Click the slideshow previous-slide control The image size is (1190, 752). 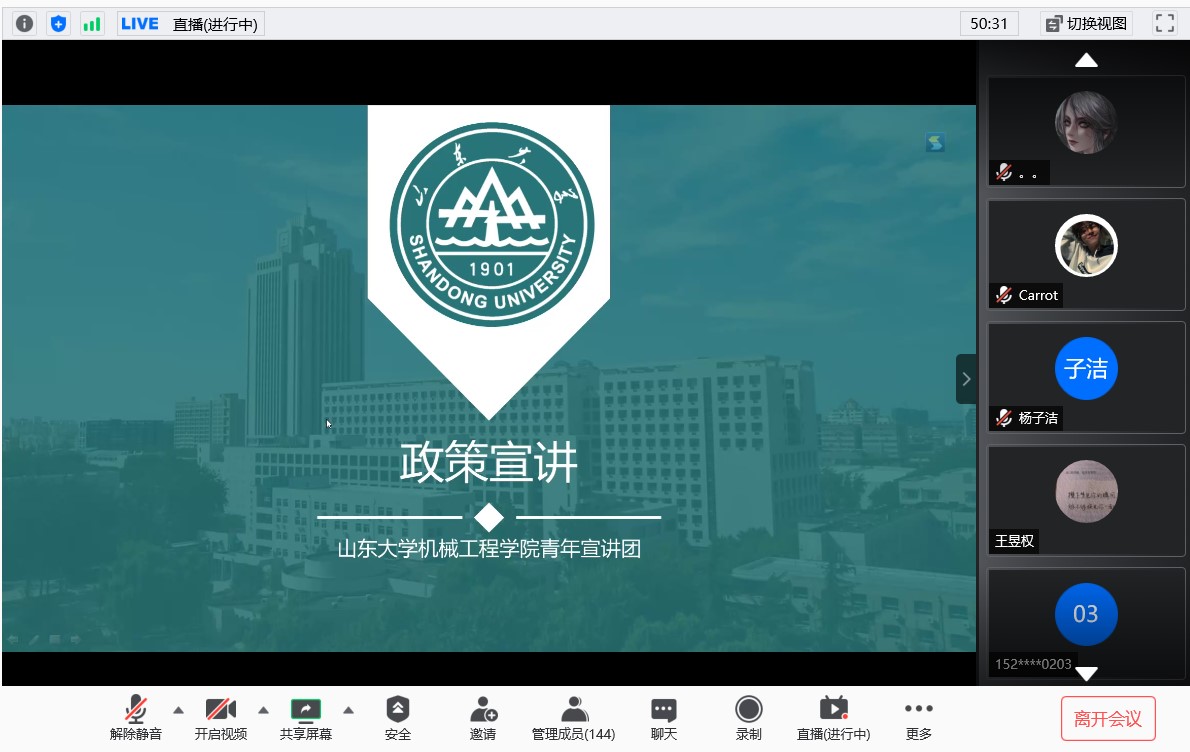pyautogui.click(x=13, y=640)
